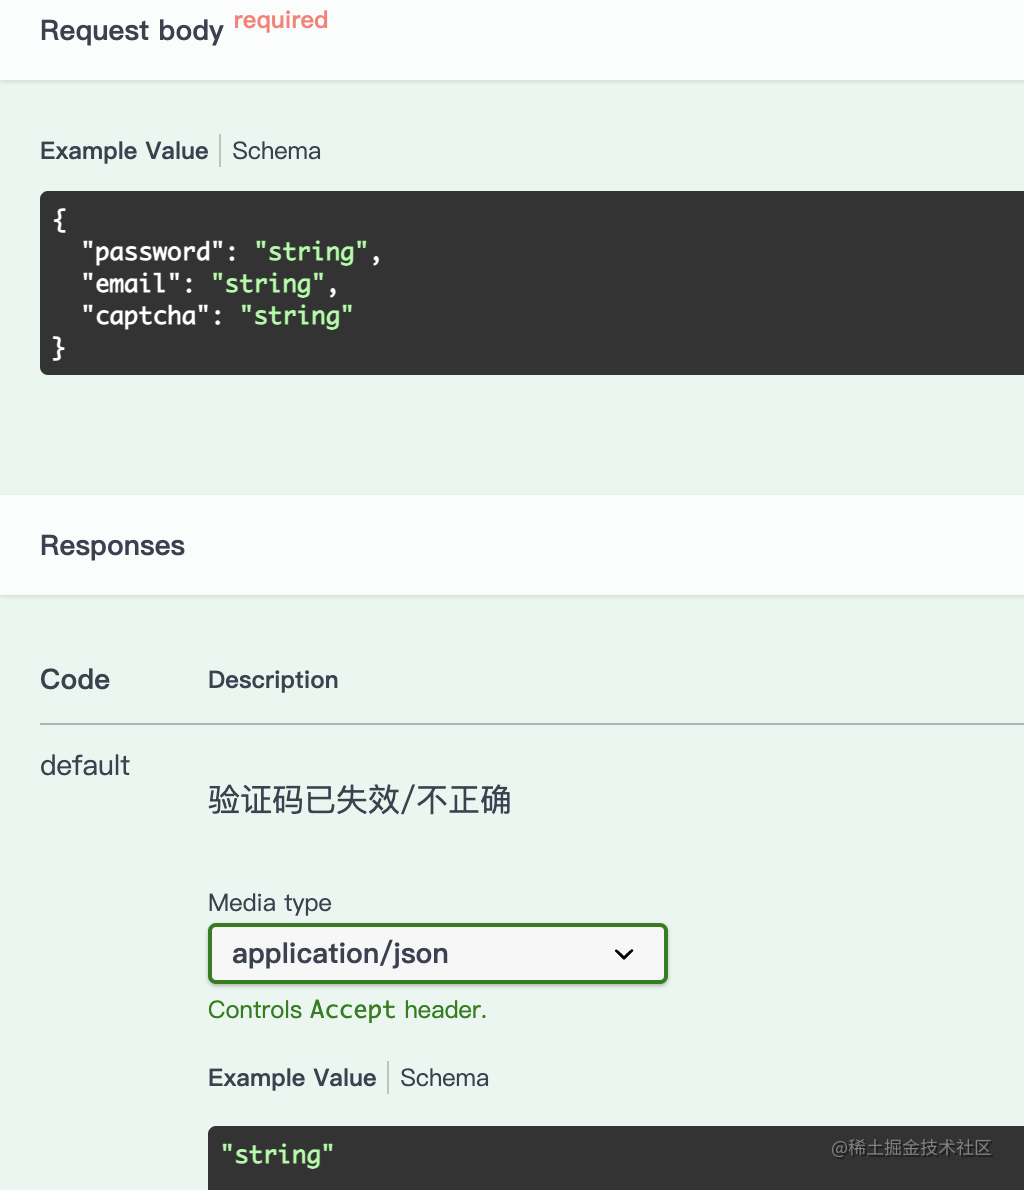Viewport: 1024px width, 1190px height.
Task: Select Example Value tab under Request body
Action: pyautogui.click(x=124, y=151)
